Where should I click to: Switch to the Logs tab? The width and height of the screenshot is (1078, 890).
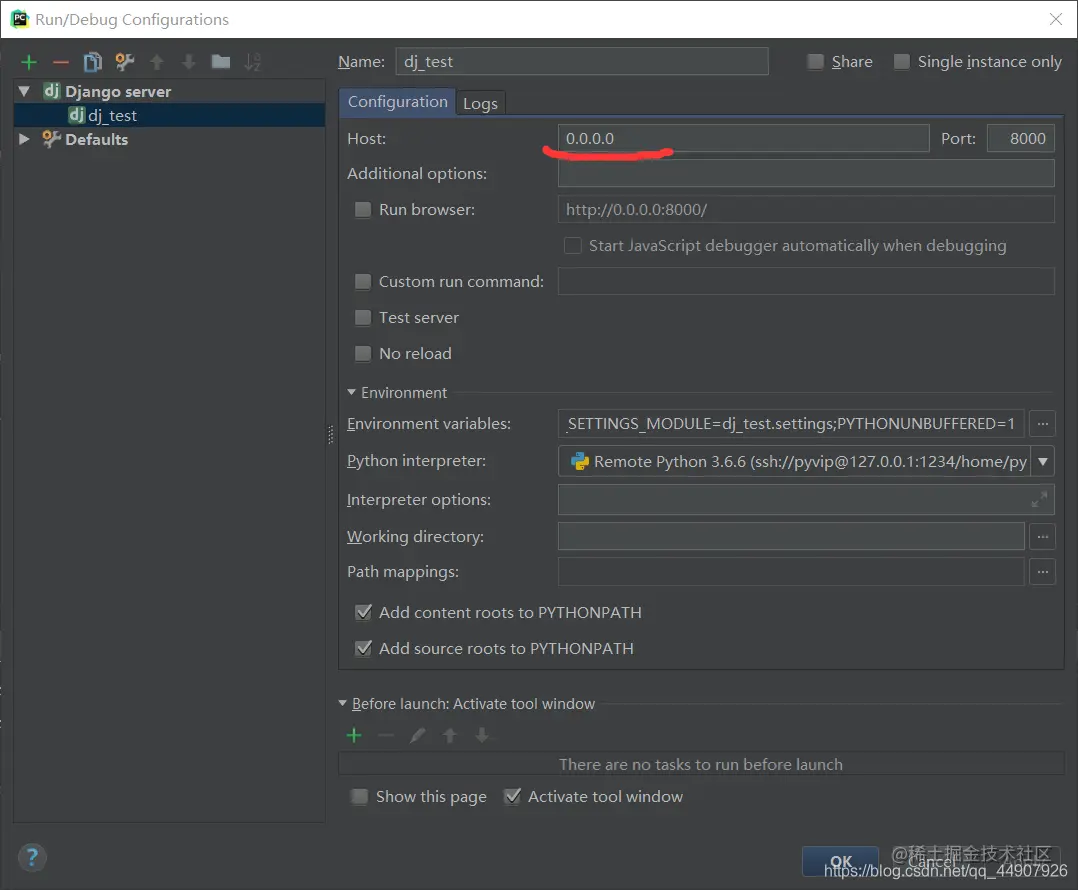pyautogui.click(x=480, y=104)
